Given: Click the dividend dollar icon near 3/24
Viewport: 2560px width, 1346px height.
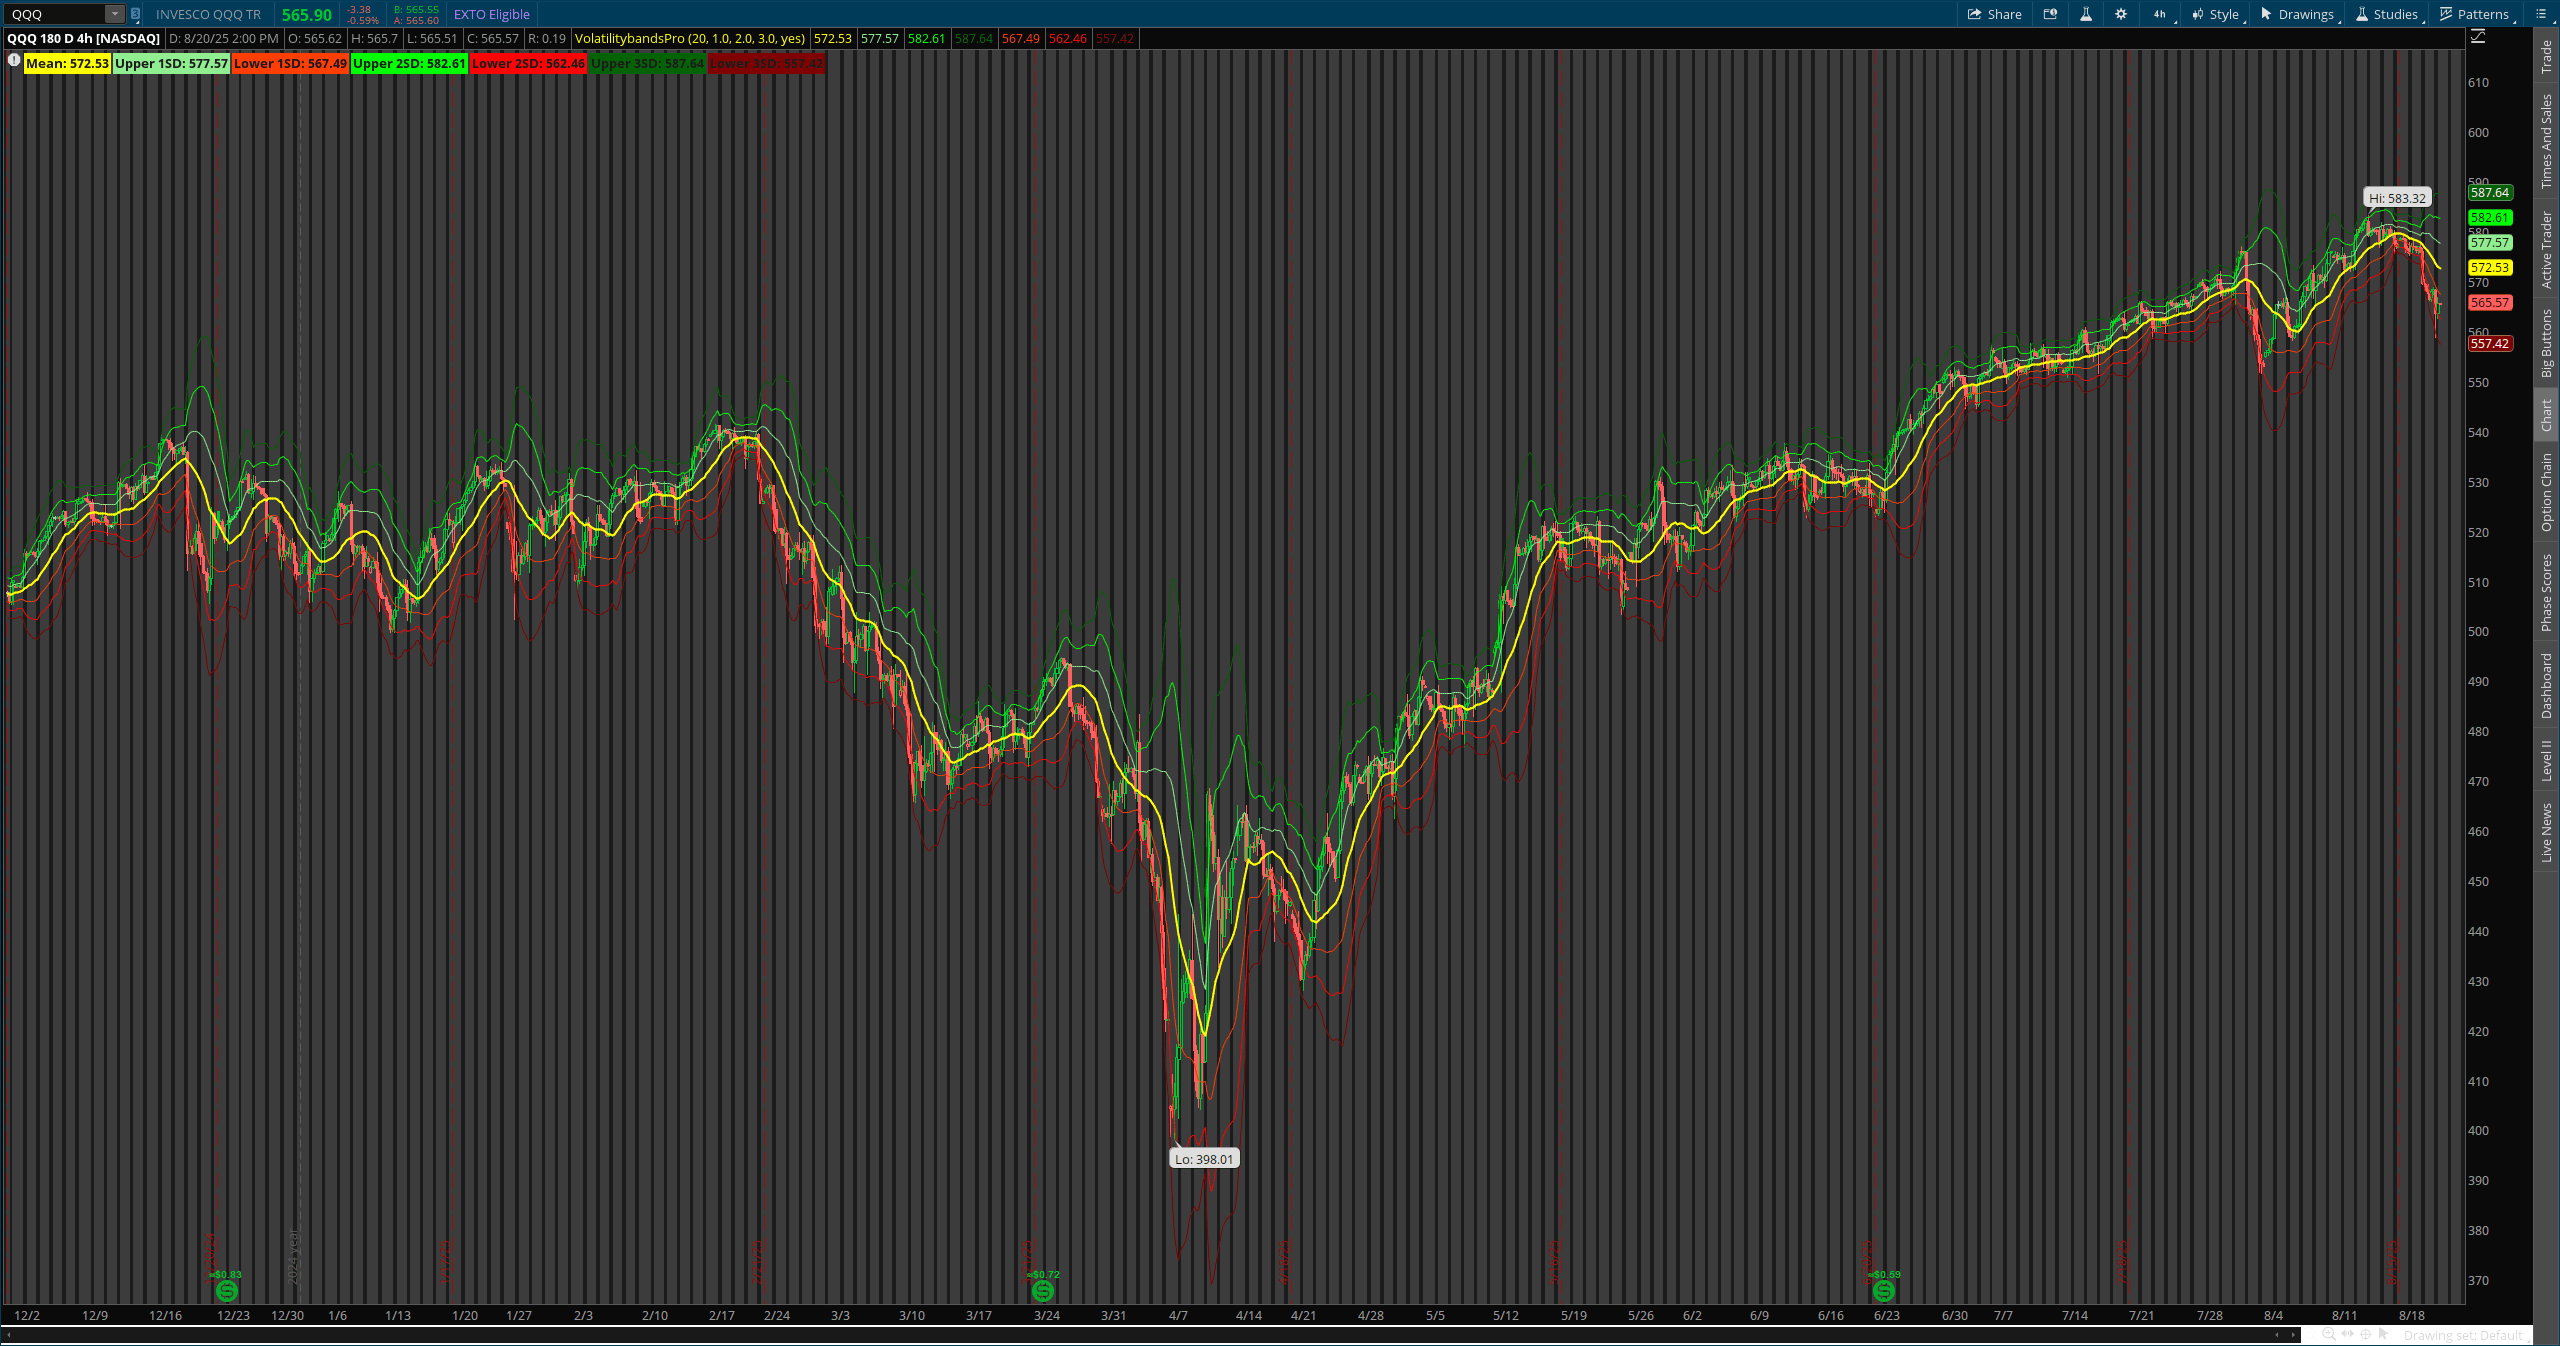Looking at the screenshot, I should (x=1043, y=1291).
